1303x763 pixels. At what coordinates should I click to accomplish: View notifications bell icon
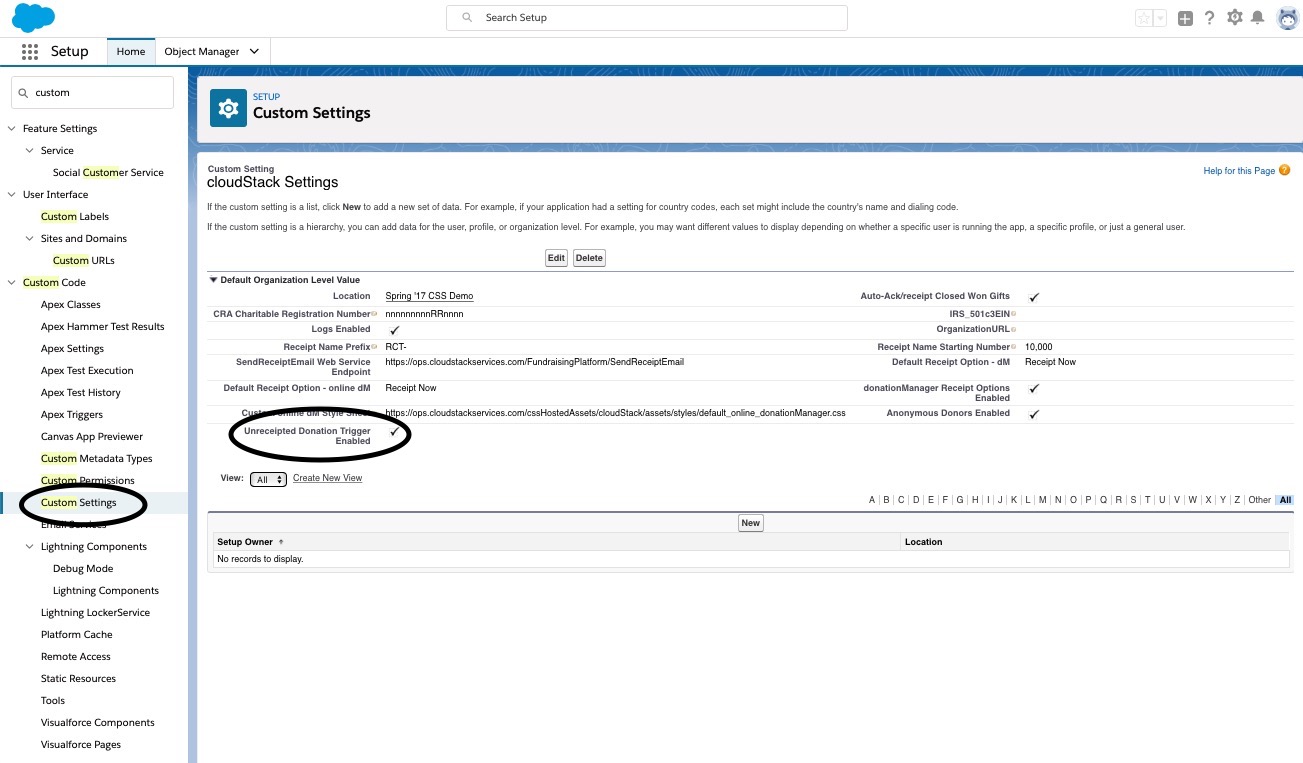(1258, 18)
